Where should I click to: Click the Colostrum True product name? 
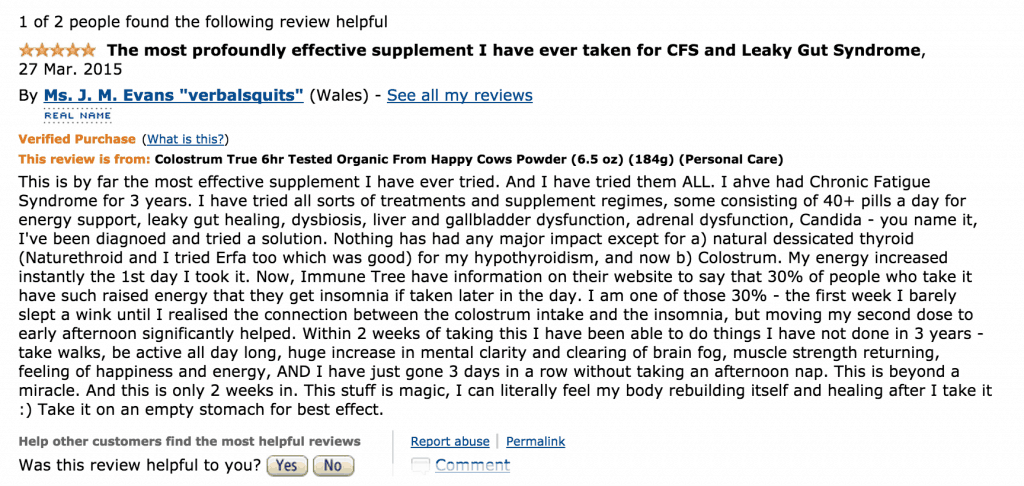[468, 159]
